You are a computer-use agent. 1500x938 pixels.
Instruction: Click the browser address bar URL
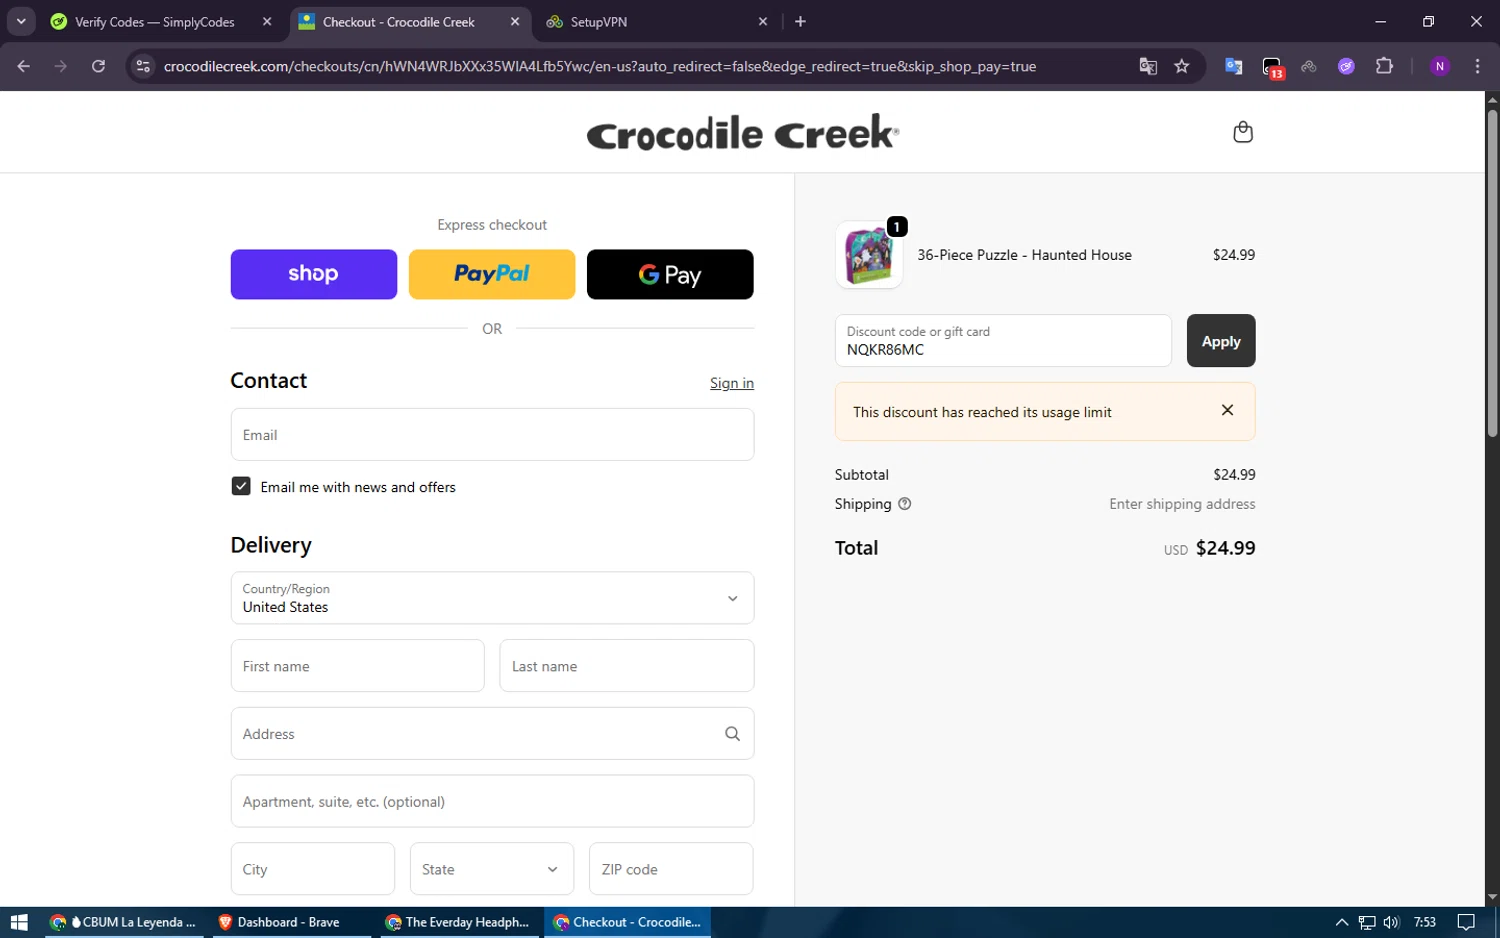[600, 66]
